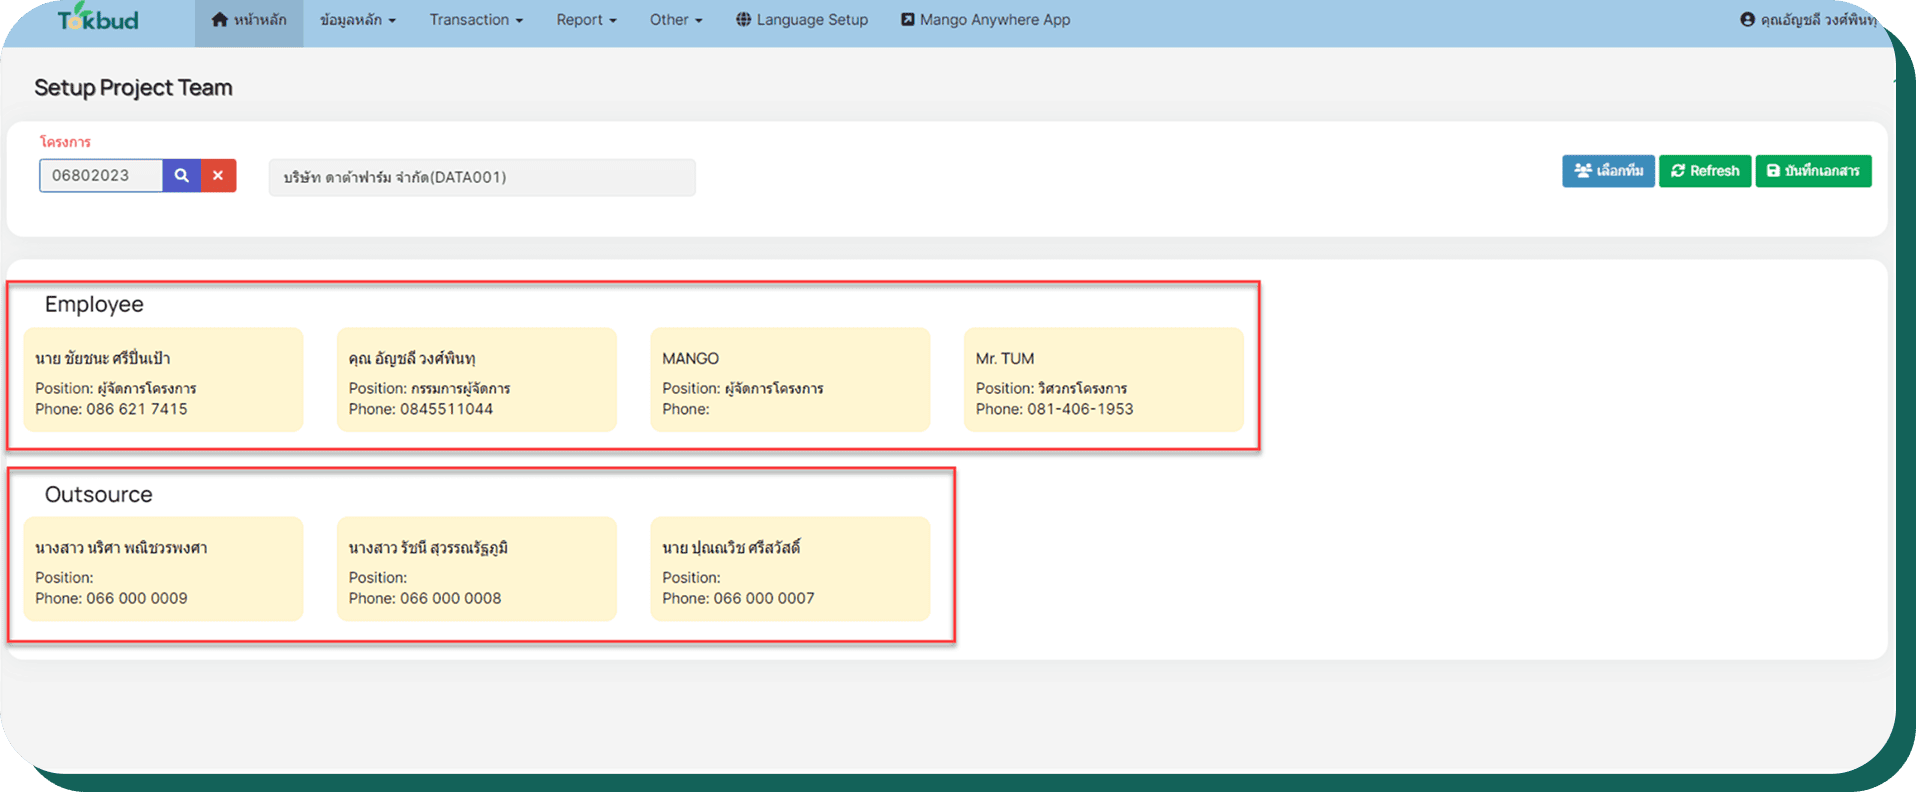Click the blue search magnifier icon
1916x792 pixels.
181,175
